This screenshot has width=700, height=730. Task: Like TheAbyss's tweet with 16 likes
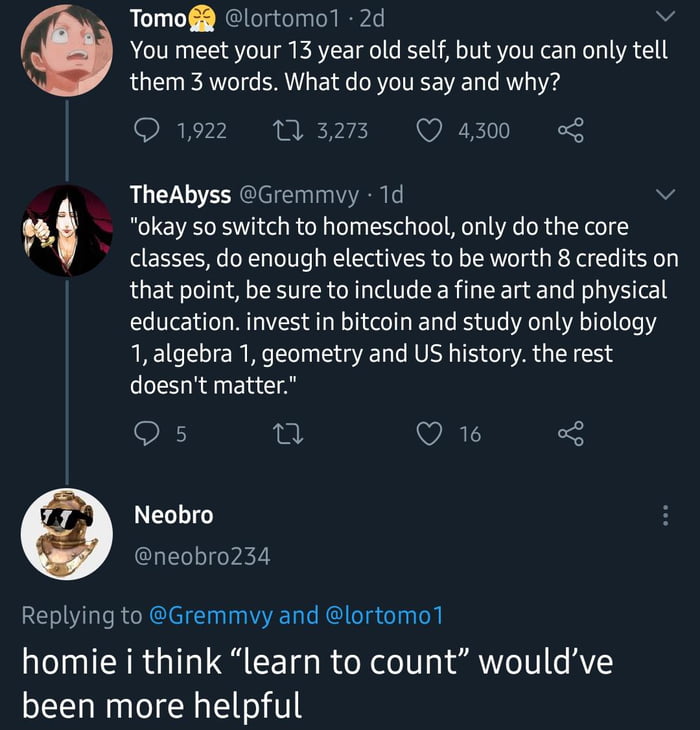tap(431, 433)
